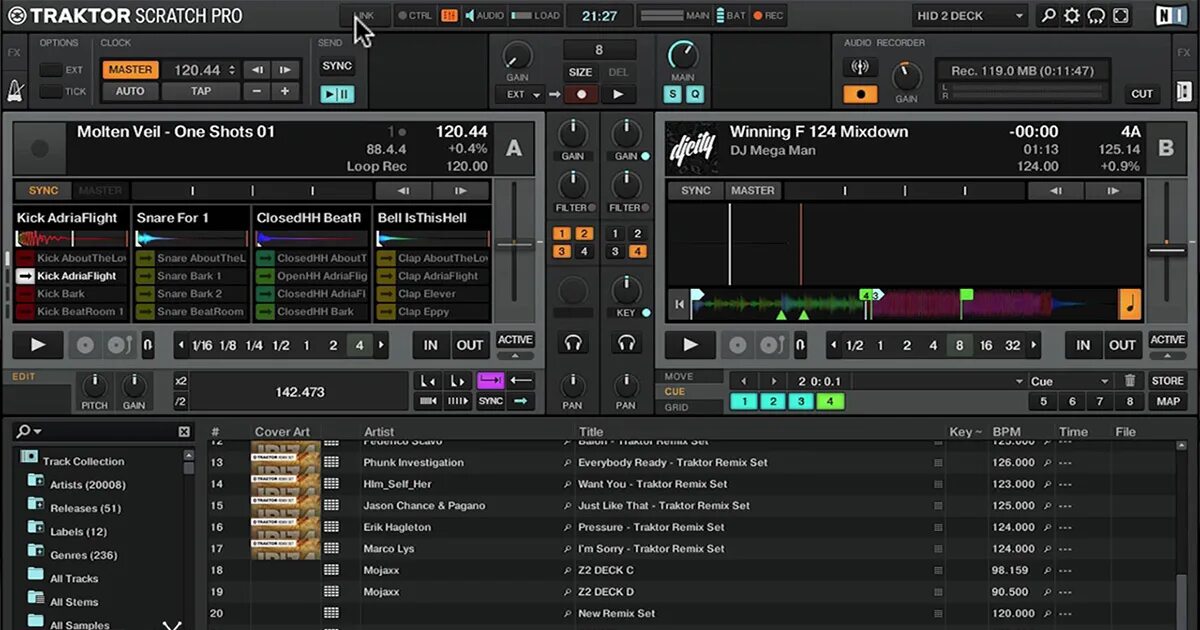Open preferences with the gear icon

(1072, 15)
